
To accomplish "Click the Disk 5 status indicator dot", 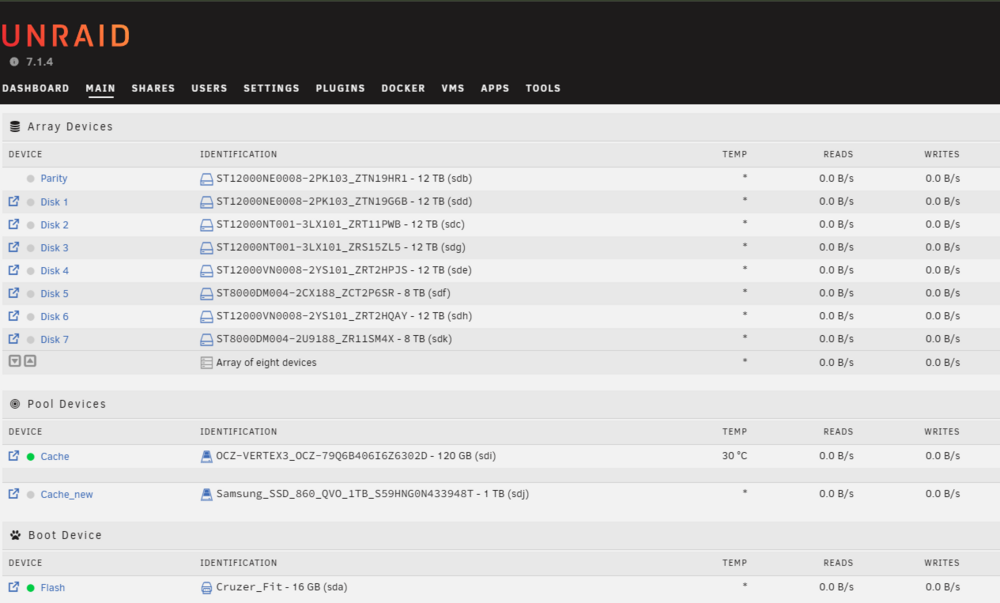I will tap(31, 294).
